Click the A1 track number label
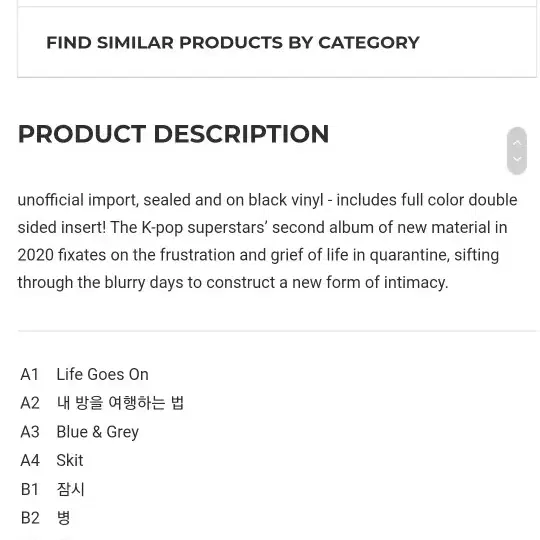 30,374
